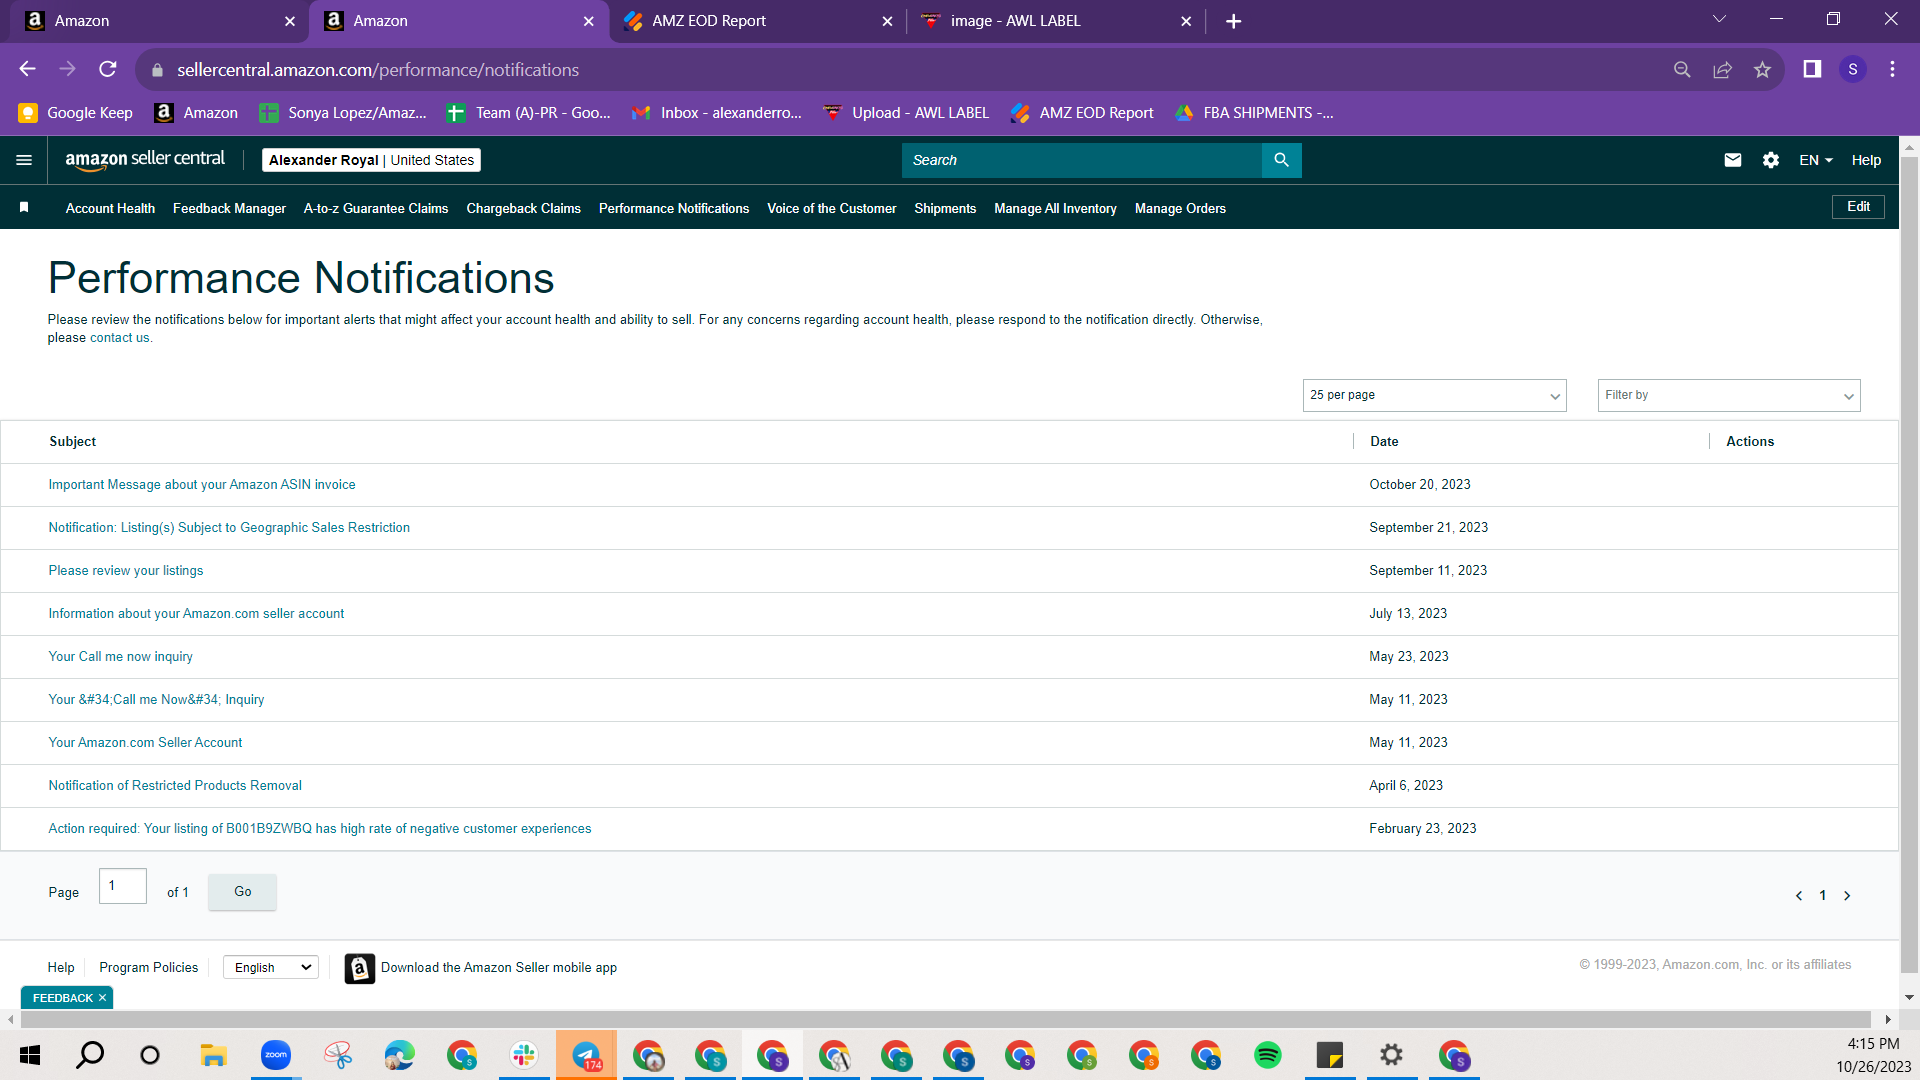Click the bookmark flag icon in the favorites bar
1920x1080 pixels.
tap(24, 207)
